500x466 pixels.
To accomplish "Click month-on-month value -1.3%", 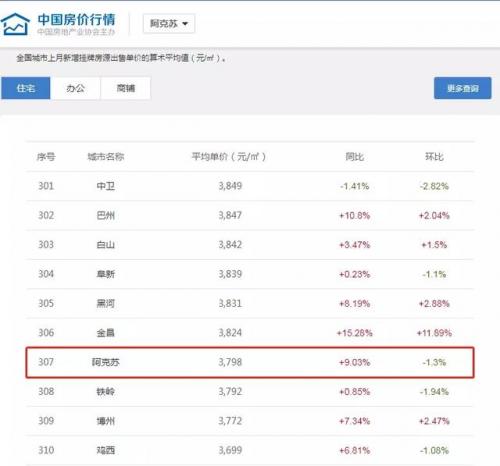I will coord(434,362).
